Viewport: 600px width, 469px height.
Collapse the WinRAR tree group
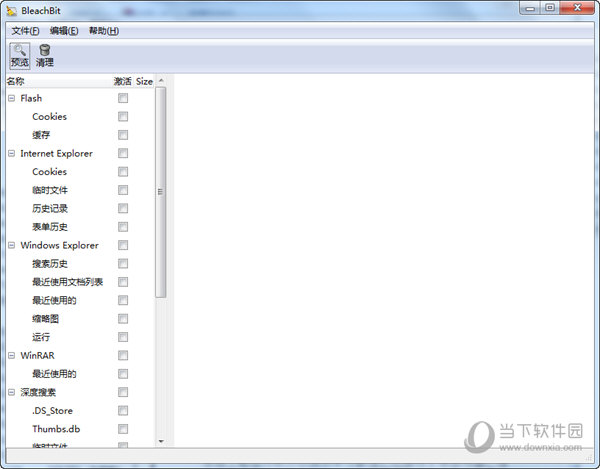pyautogui.click(x=11, y=355)
